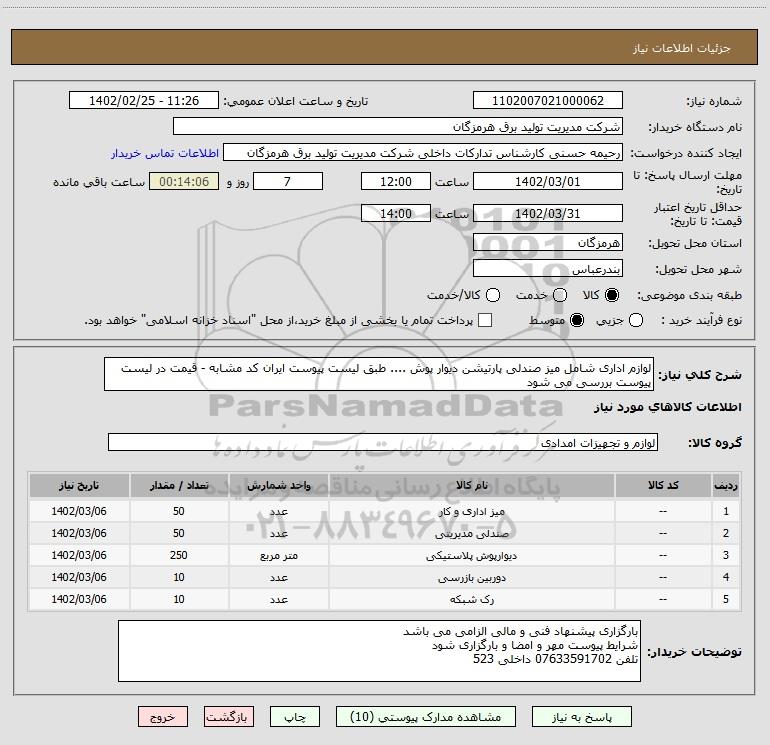Click the announcement date field 1402/02/25 - 11:26
The width and height of the screenshot is (770, 745).
tap(144, 101)
